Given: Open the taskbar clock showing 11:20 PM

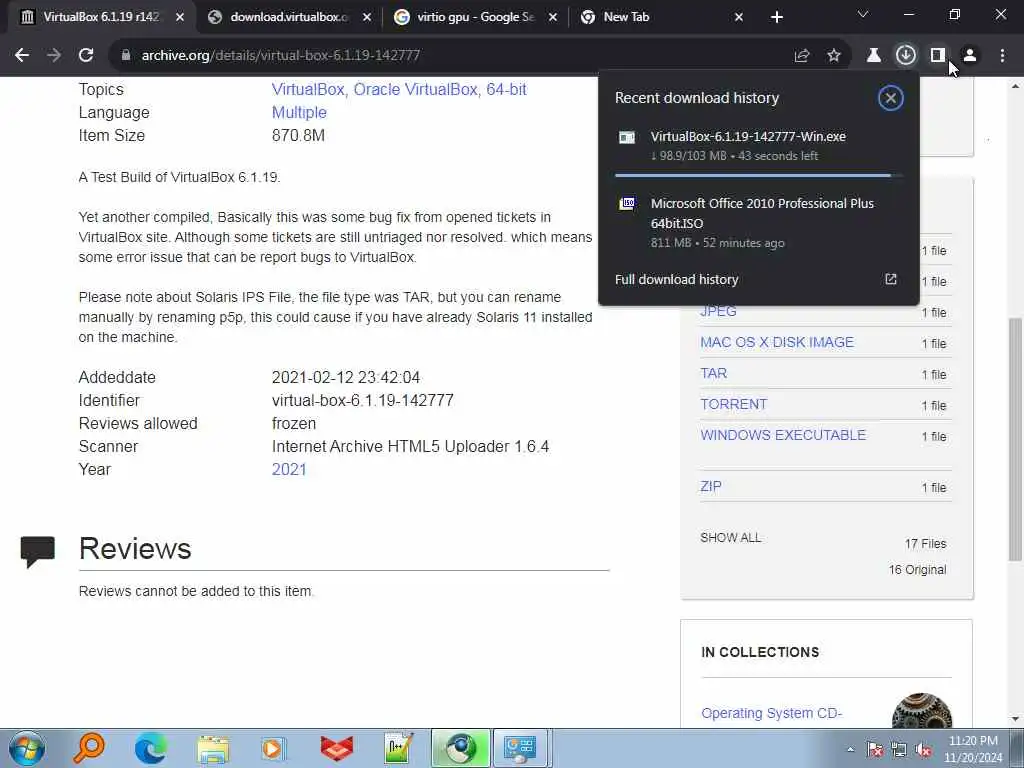Looking at the screenshot, I should click(x=973, y=749).
